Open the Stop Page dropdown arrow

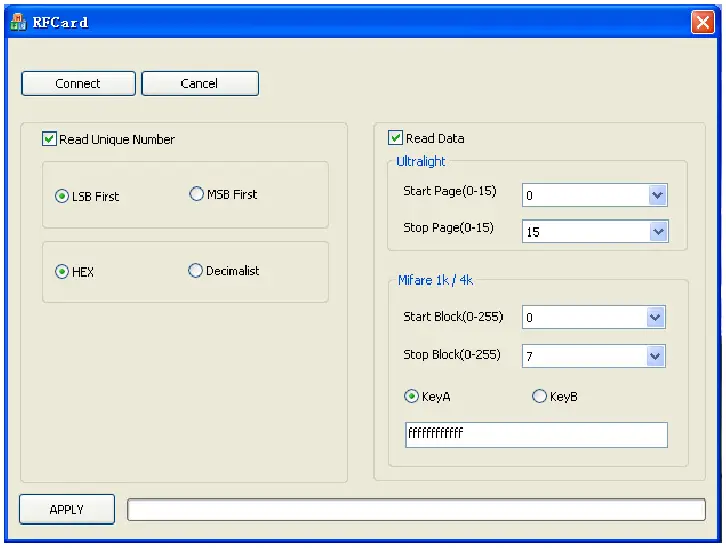pos(658,231)
